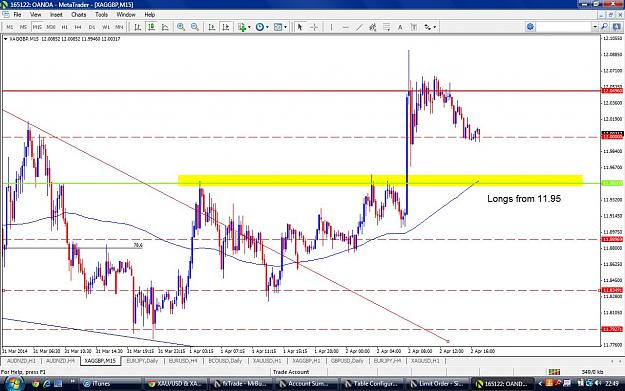
Task: Set timeframe to M1
Action: [x=10, y=27]
